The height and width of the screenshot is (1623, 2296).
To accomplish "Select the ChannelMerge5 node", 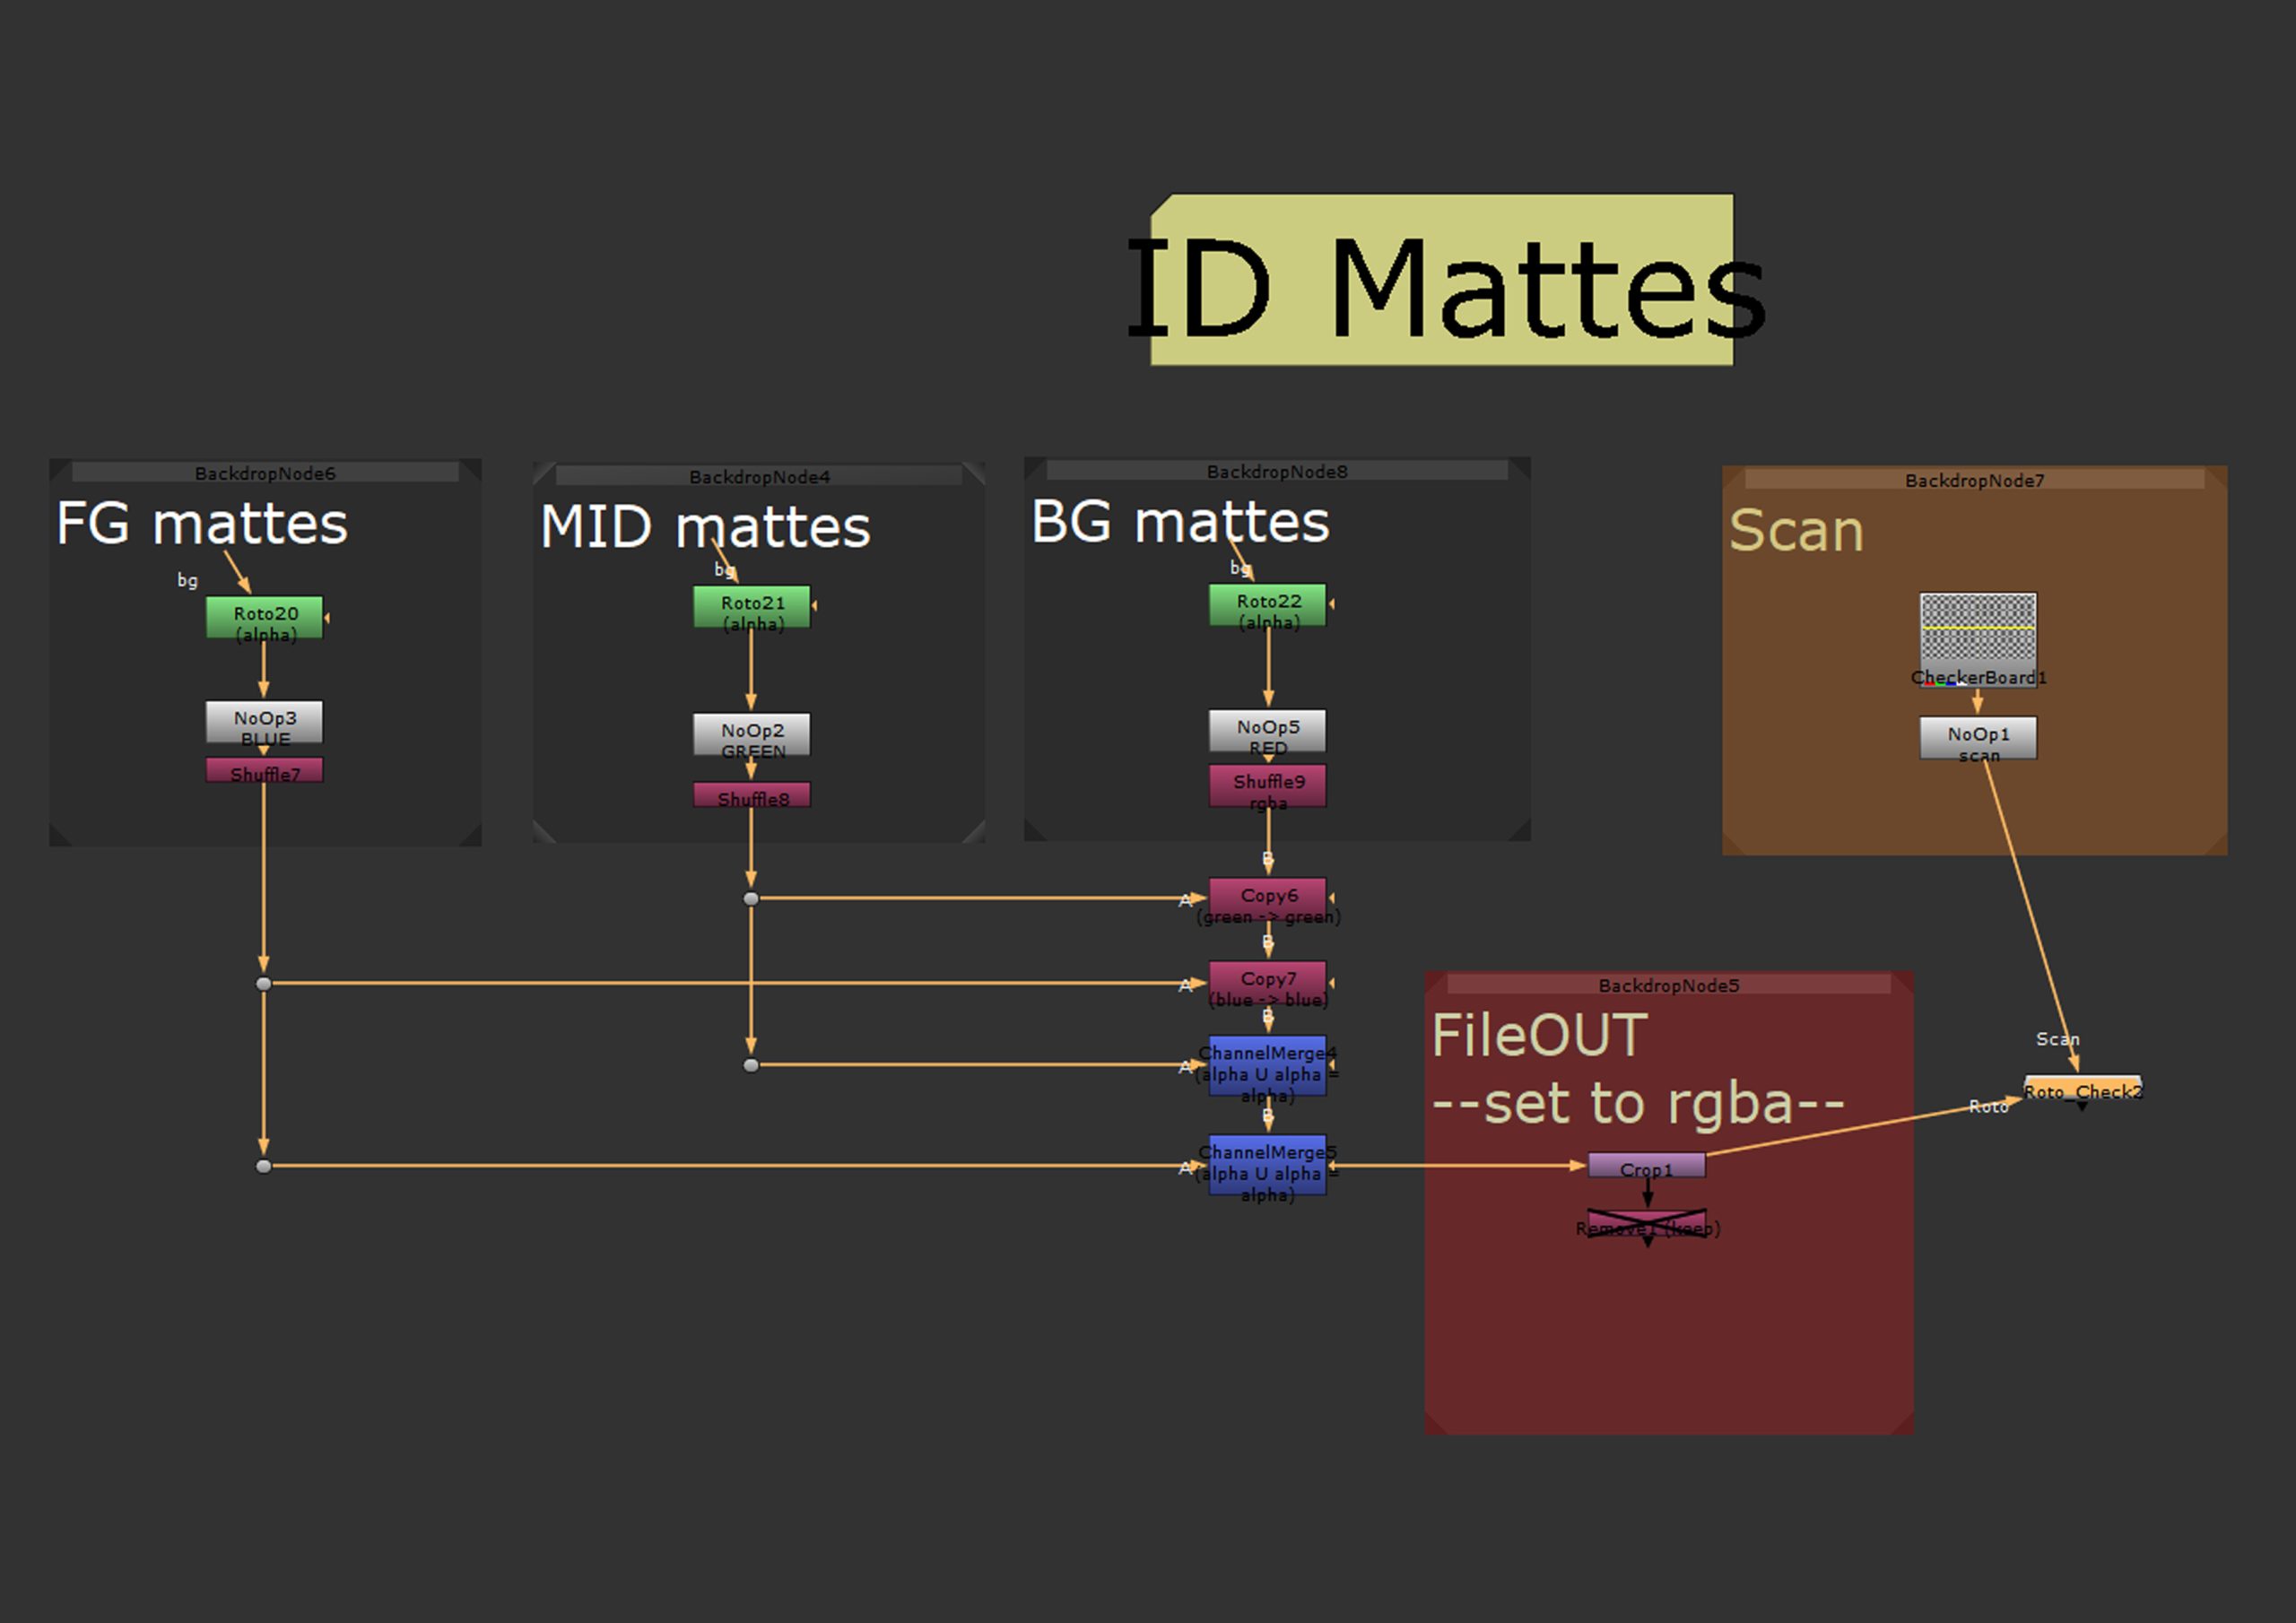I will pyautogui.click(x=1267, y=1165).
